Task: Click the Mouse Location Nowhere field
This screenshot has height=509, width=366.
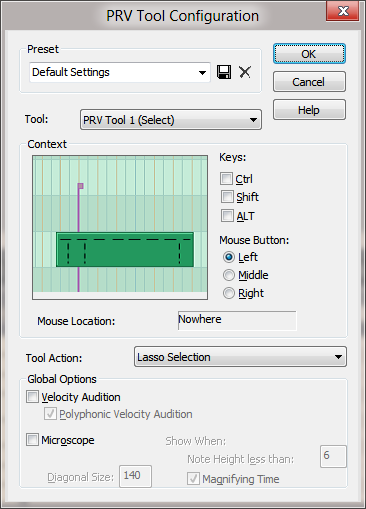Action: pos(237,320)
